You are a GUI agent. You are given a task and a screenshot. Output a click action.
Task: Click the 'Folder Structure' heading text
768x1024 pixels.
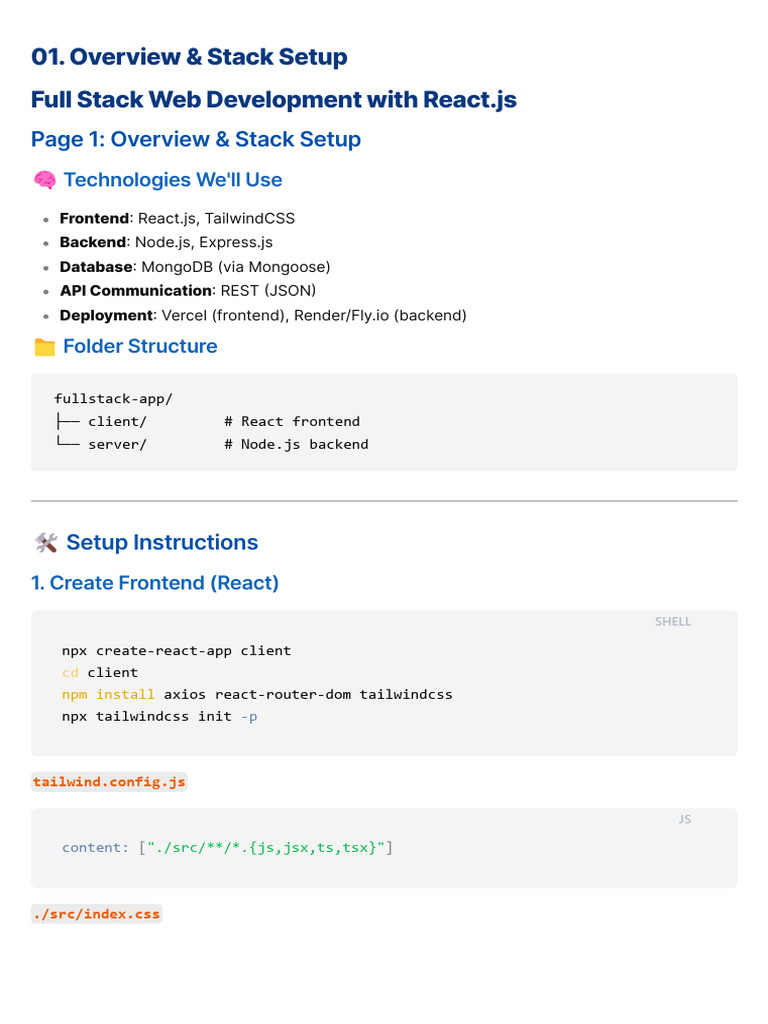[139, 346]
